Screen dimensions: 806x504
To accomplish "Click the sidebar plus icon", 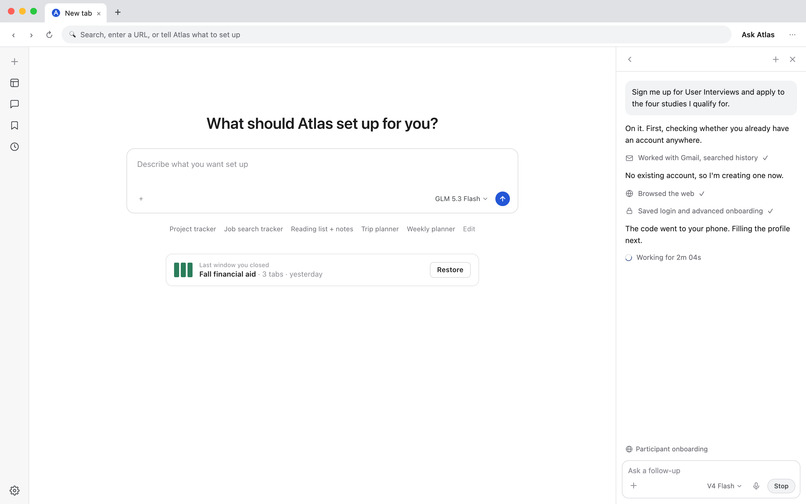I will 14,62.
